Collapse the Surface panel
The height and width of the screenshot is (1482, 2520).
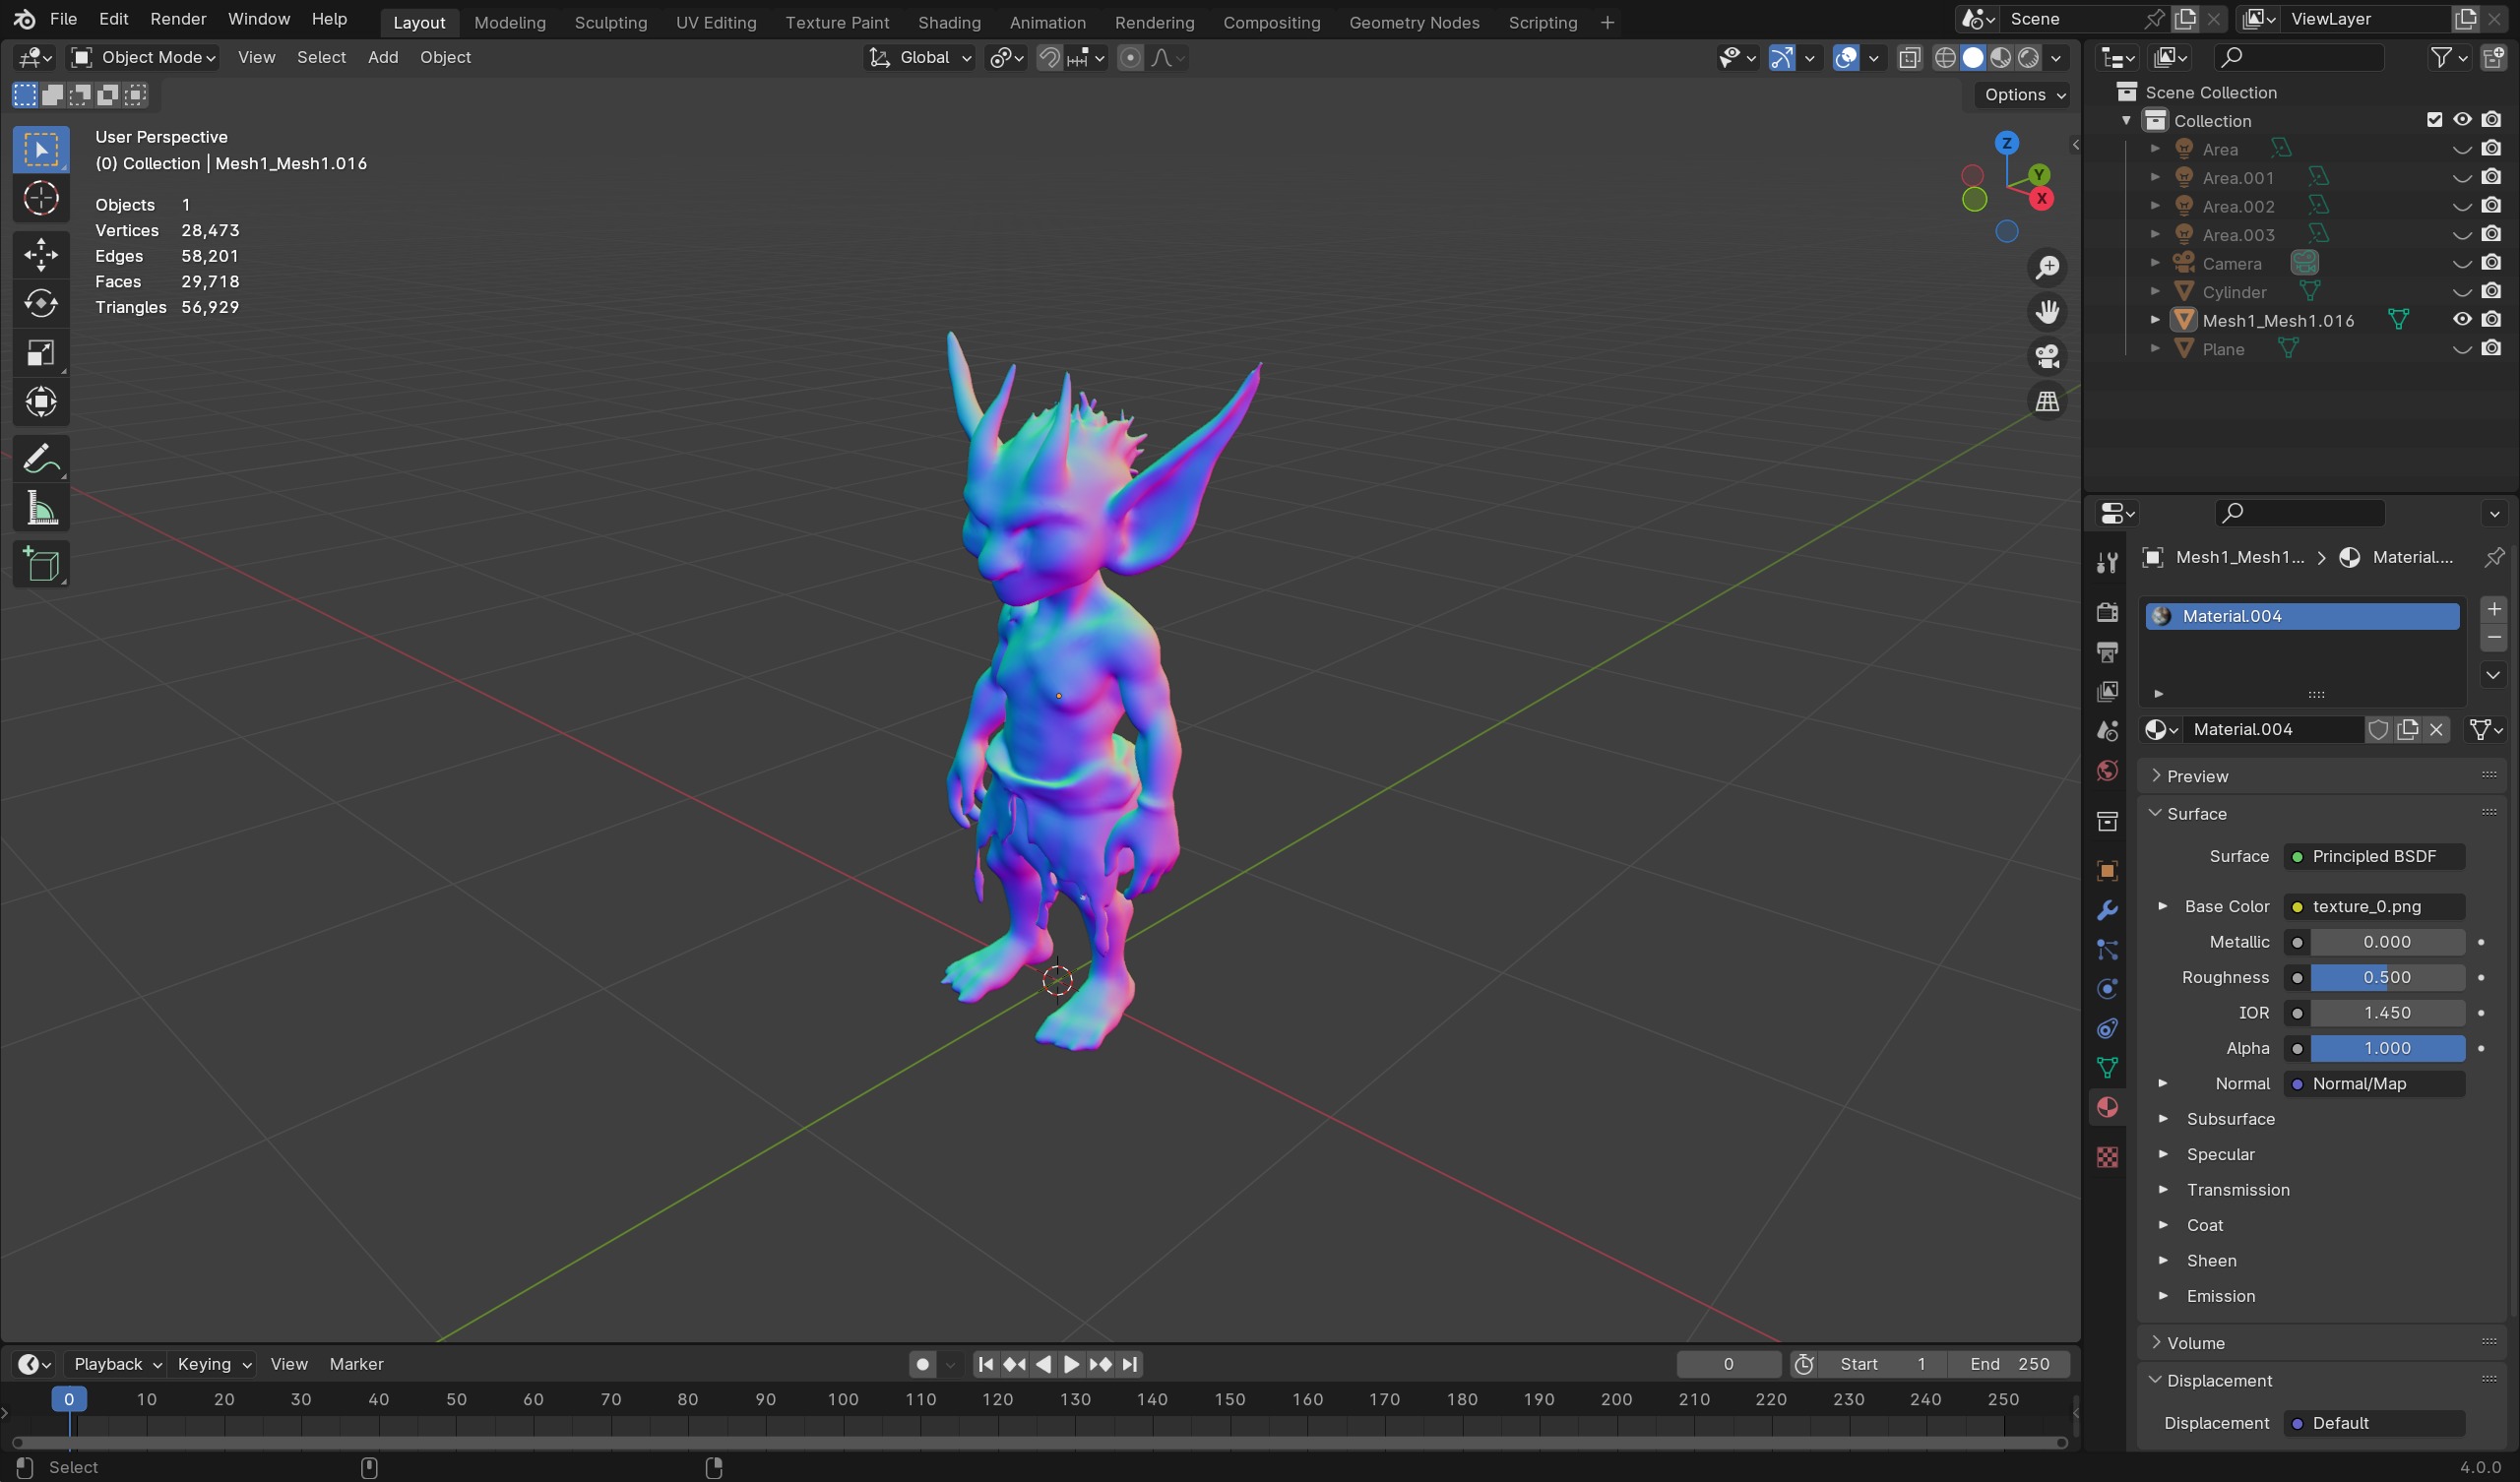(2195, 814)
